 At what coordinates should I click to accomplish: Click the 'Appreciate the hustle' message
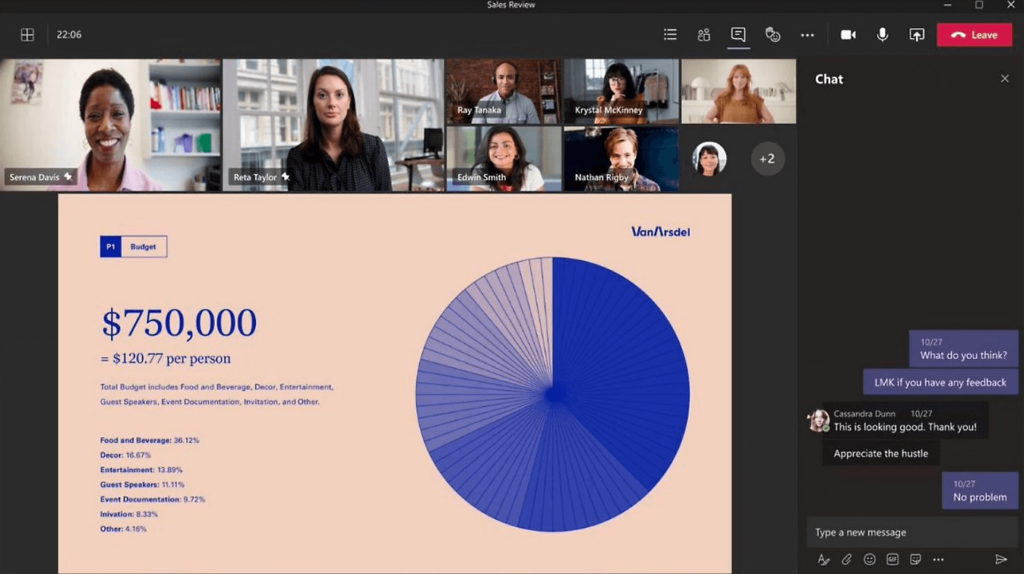pos(880,453)
